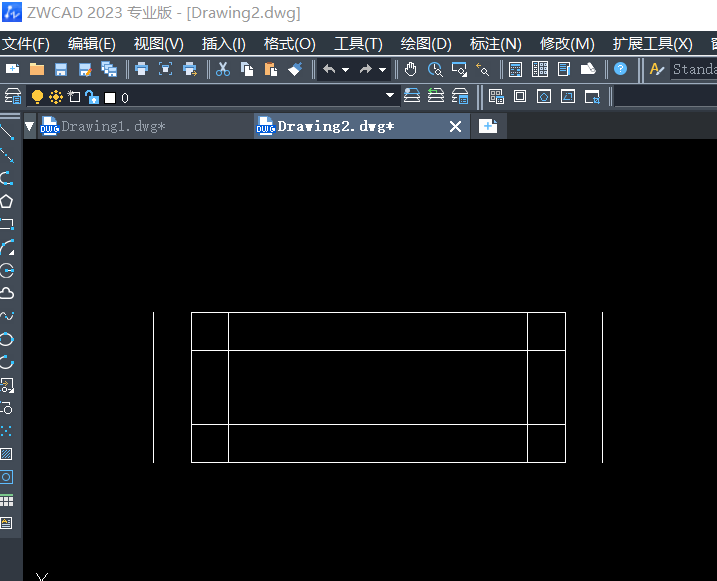The height and width of the screenshot is (581, 717).
Task: Expand the layer dropdown list
Action: click(x=390, y=96)
